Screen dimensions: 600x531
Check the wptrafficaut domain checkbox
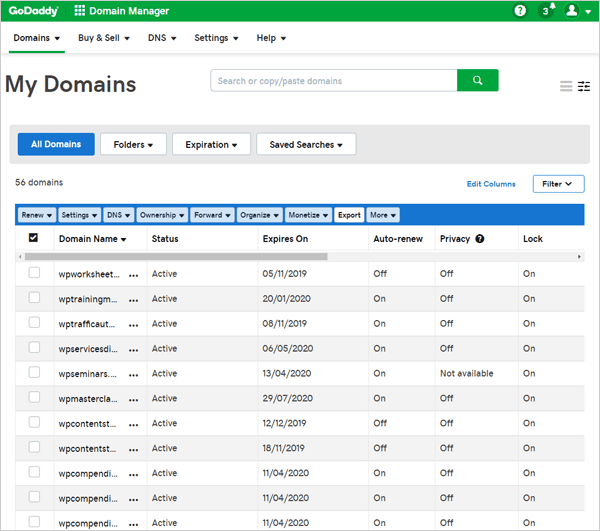pos(34,322)
